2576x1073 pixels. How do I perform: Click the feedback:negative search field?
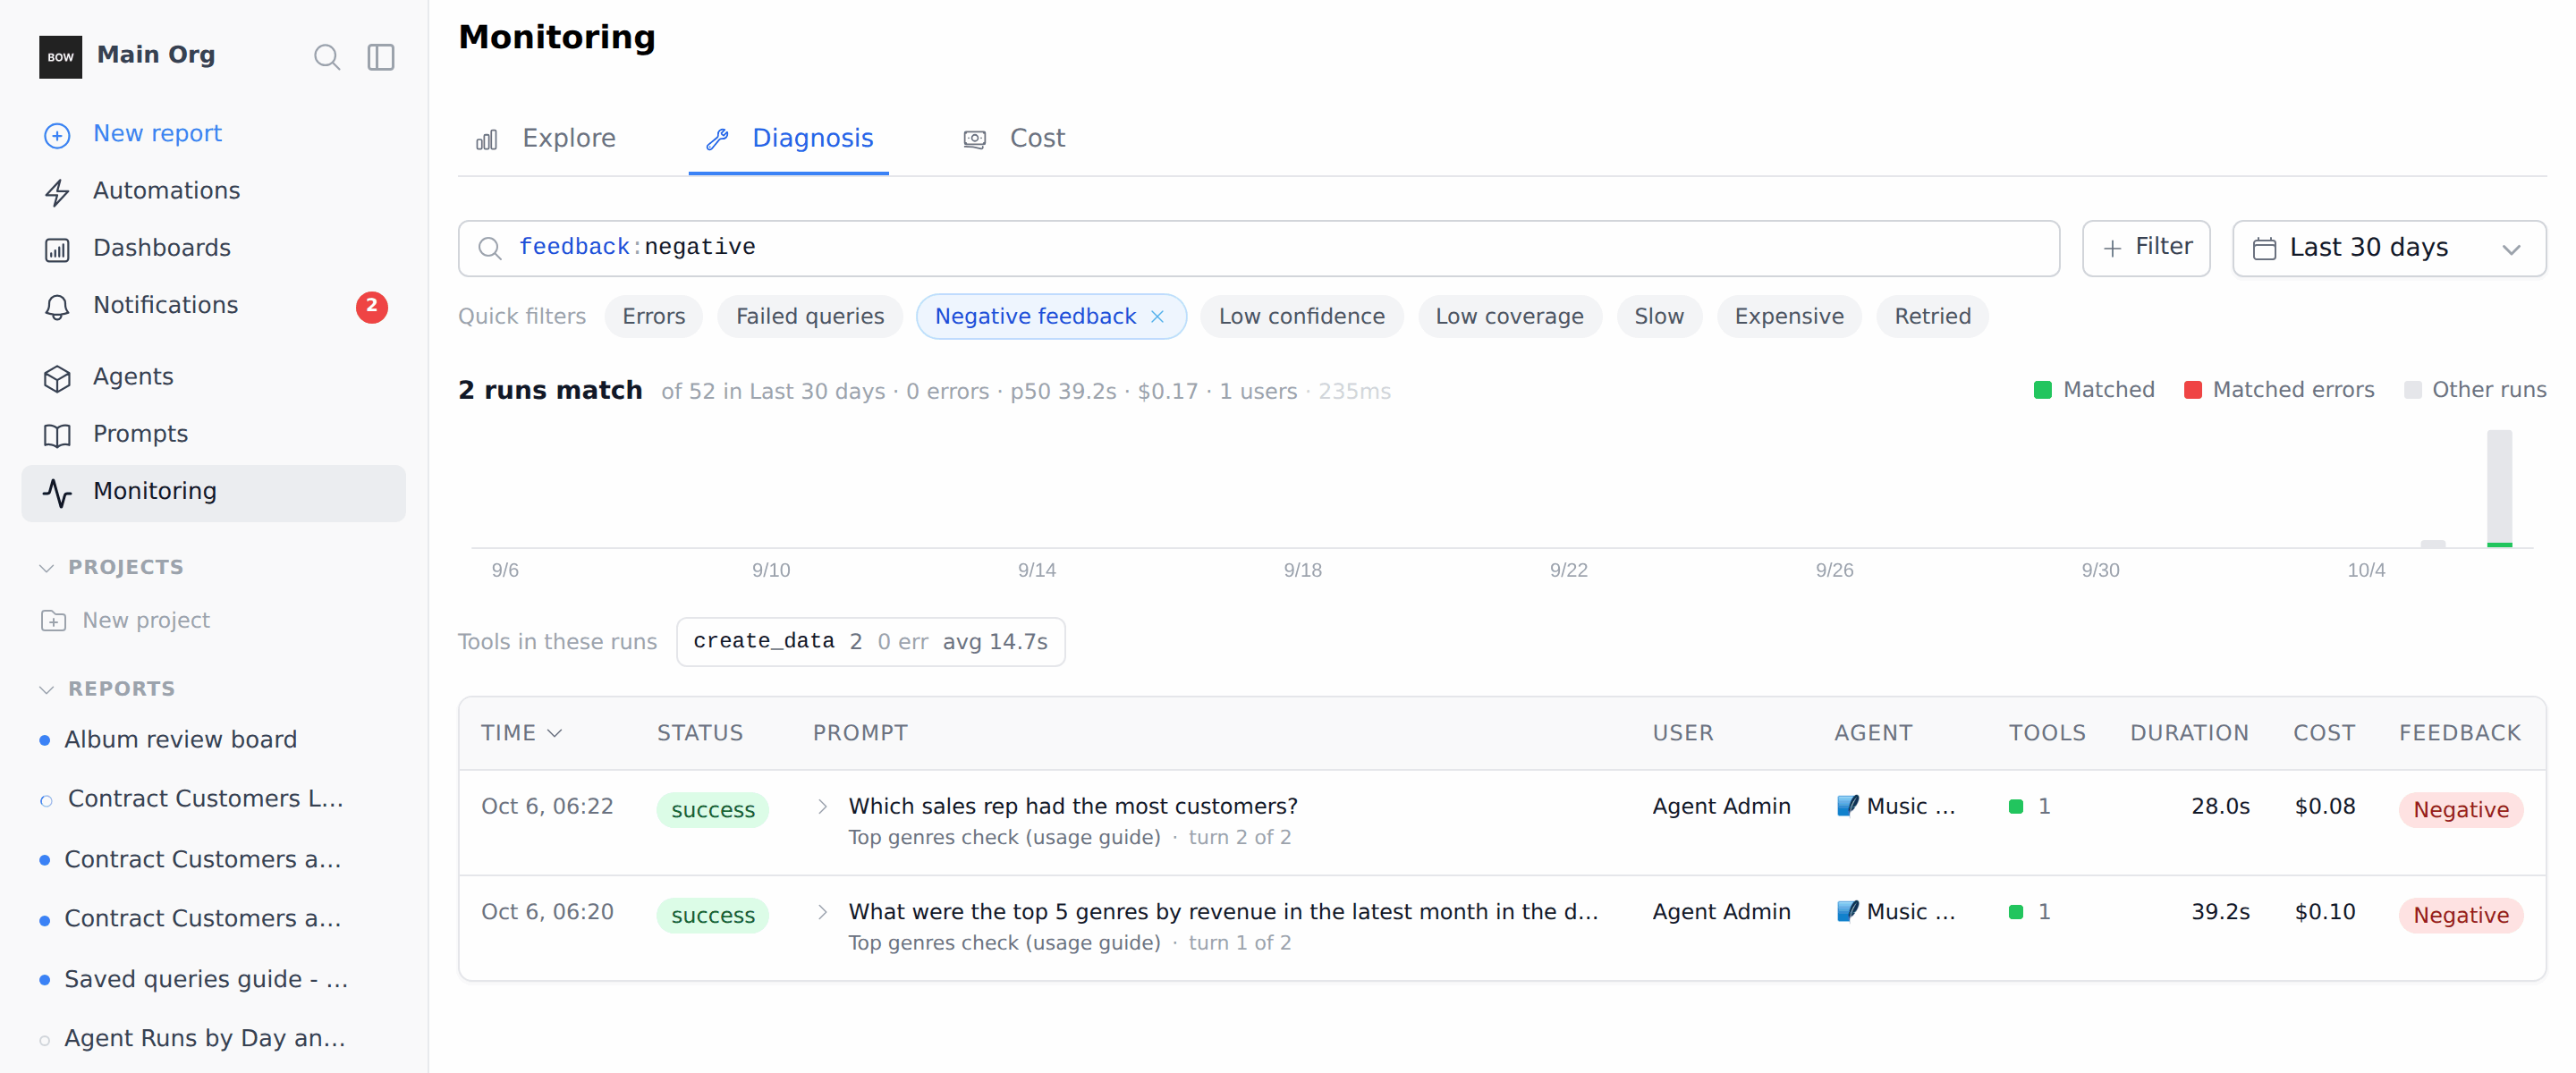1258,248
